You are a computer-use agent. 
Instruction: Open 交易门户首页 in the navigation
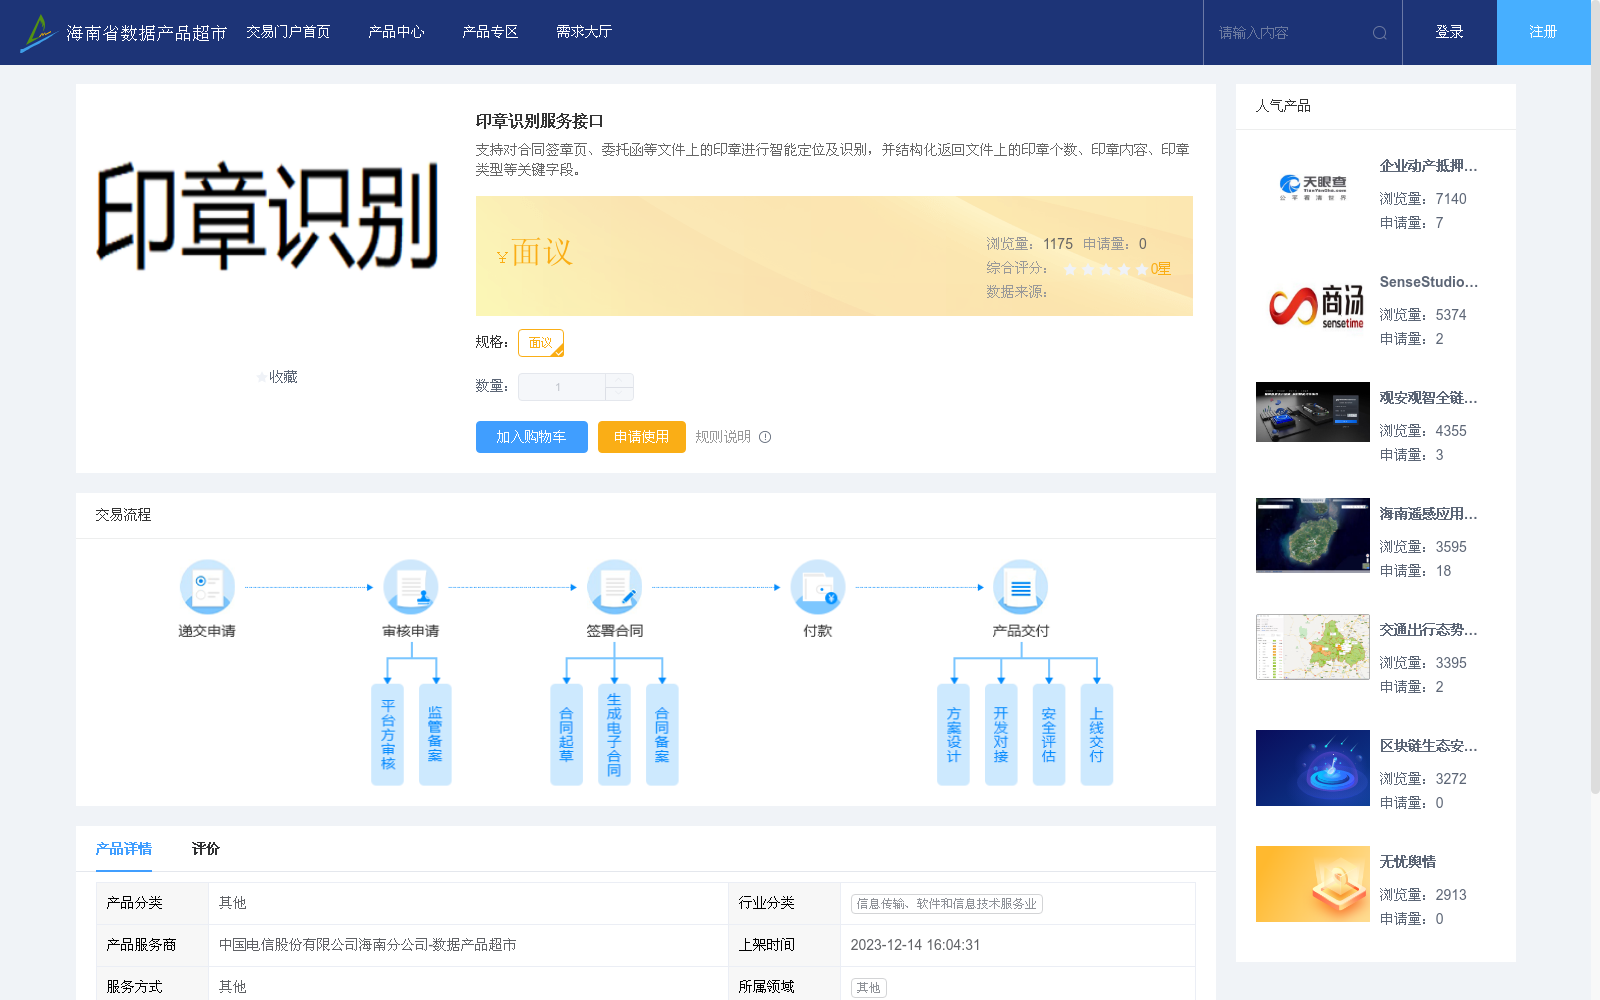pyautogui.click(x=288, y=32)
